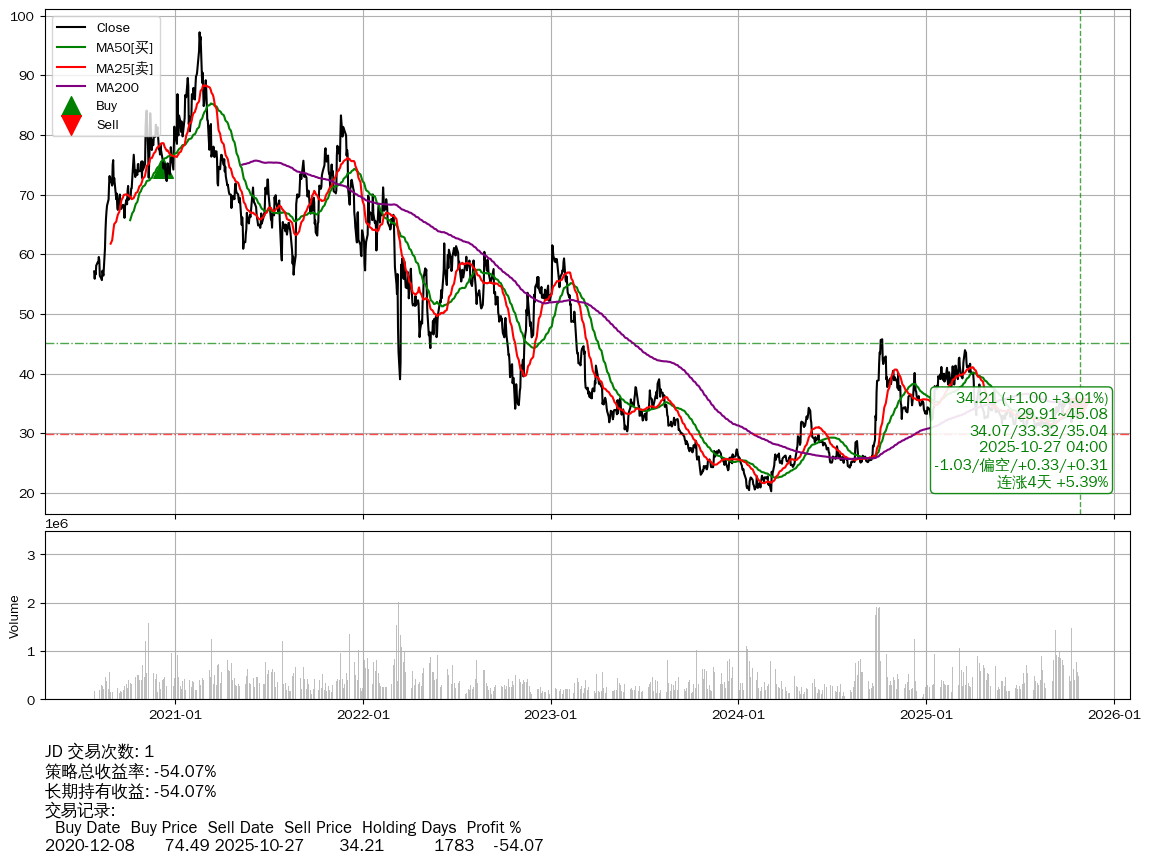Select the Profit % column header
1151x863 pixels.
point(493,828)
